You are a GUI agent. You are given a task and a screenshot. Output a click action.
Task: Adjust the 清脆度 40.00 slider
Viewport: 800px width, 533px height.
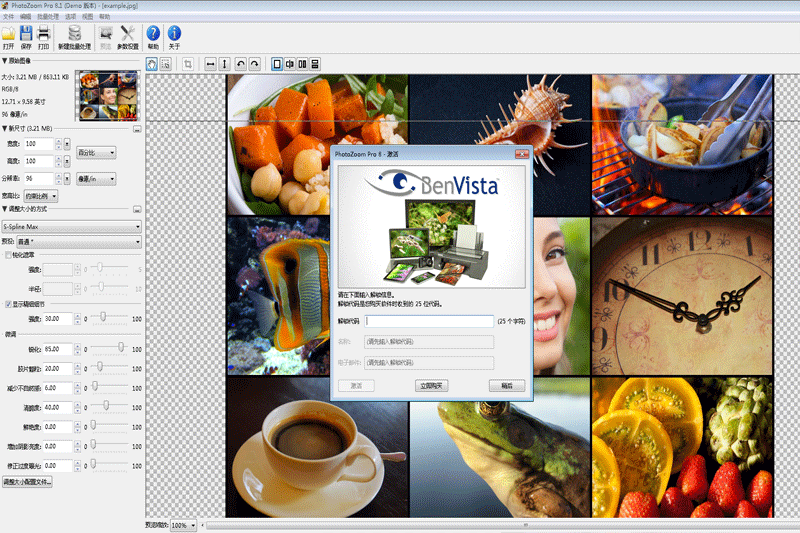(106, 405)
